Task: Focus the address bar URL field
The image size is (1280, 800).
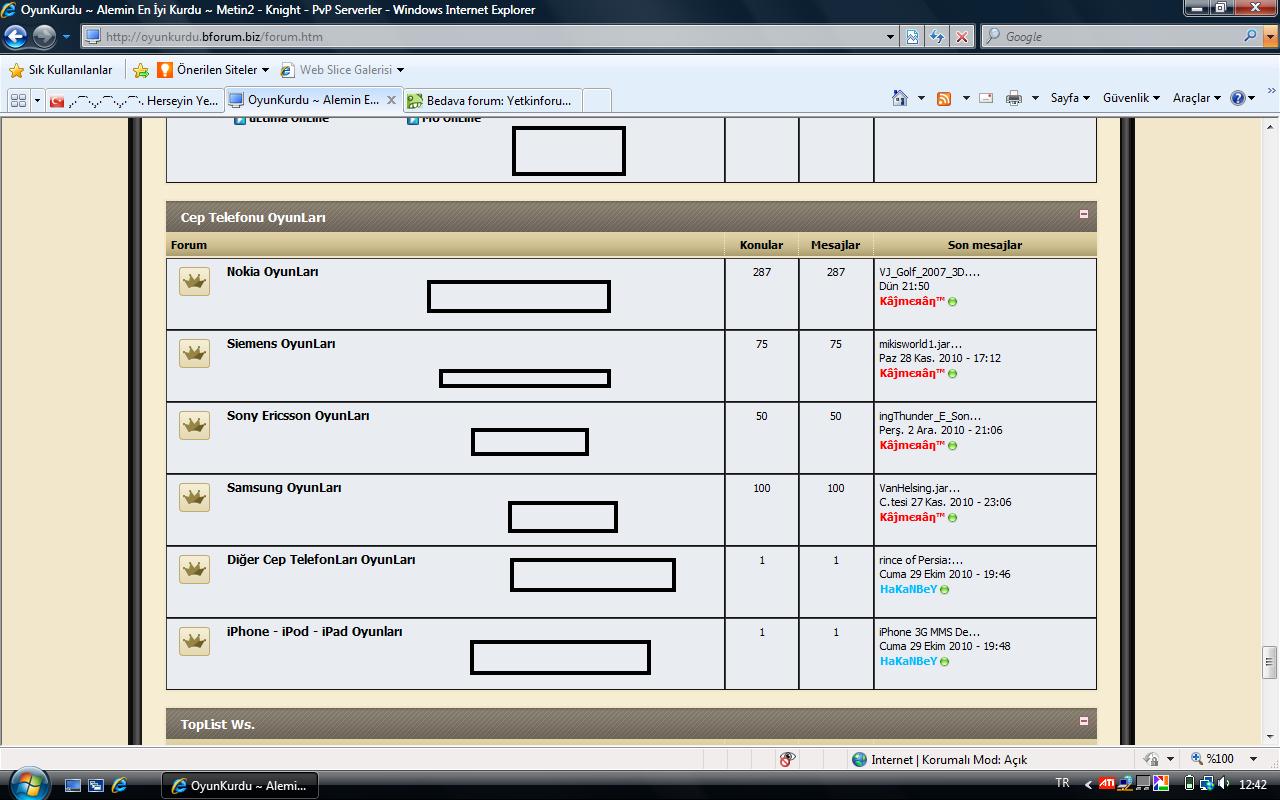Action: (x=480, y=37)
